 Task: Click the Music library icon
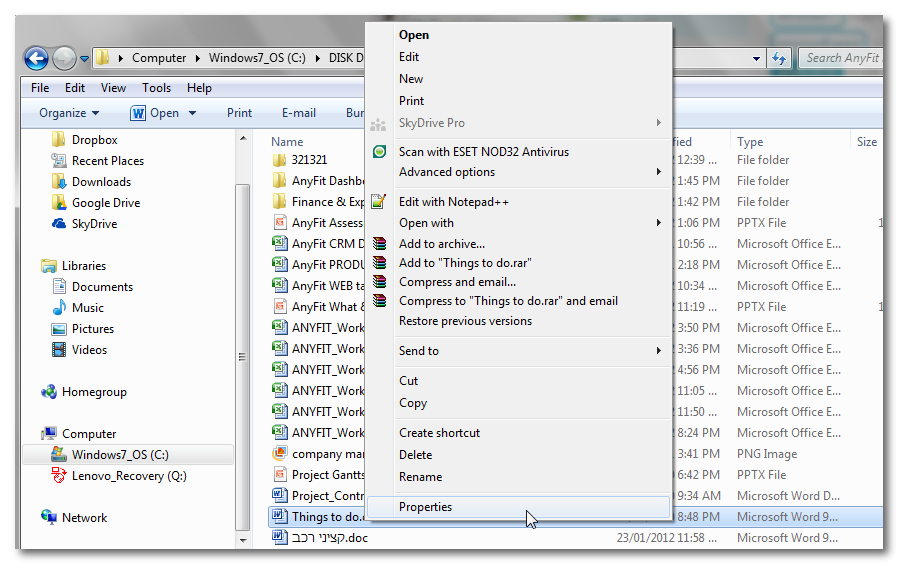coord(59,308)
